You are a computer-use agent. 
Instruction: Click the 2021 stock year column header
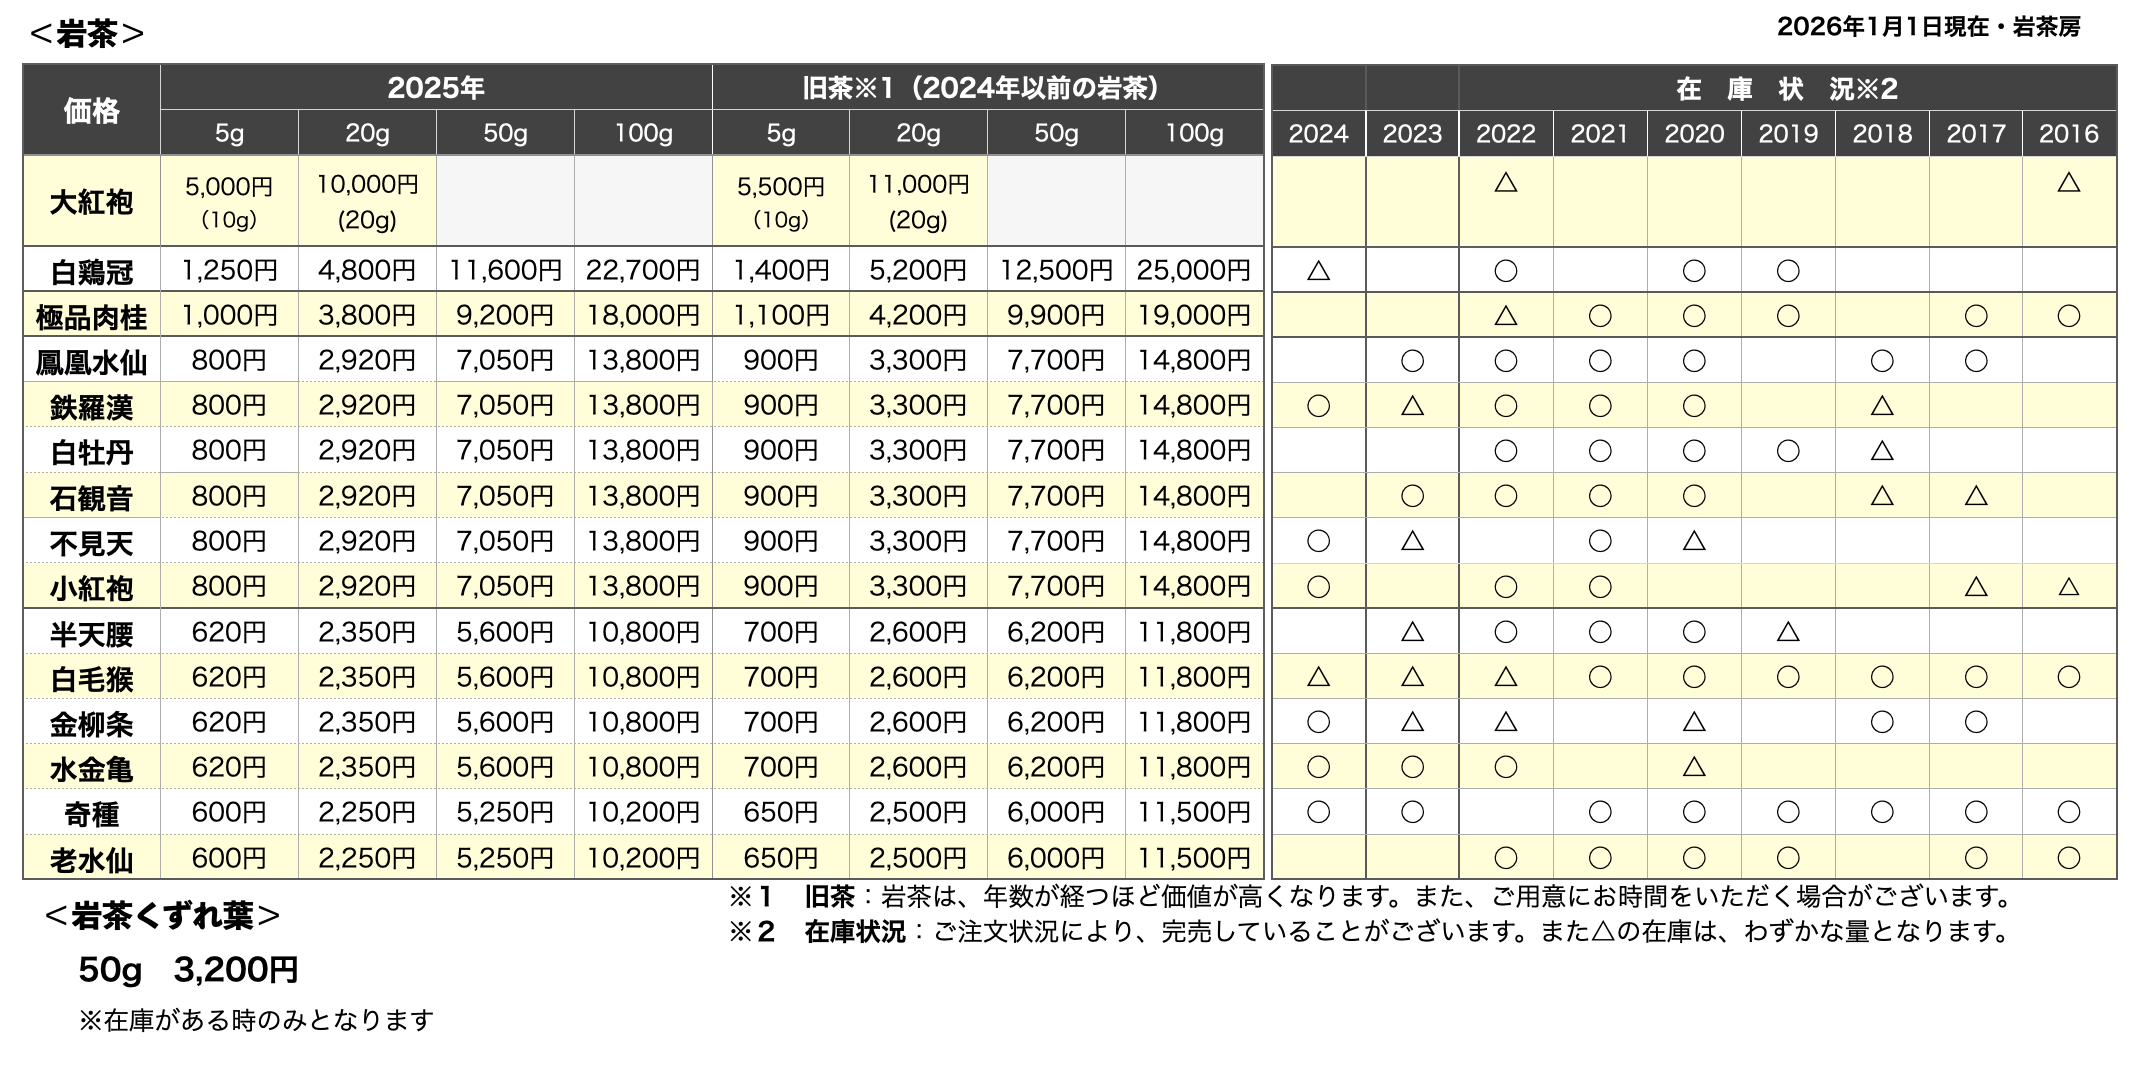click(x=1599, y=134)
